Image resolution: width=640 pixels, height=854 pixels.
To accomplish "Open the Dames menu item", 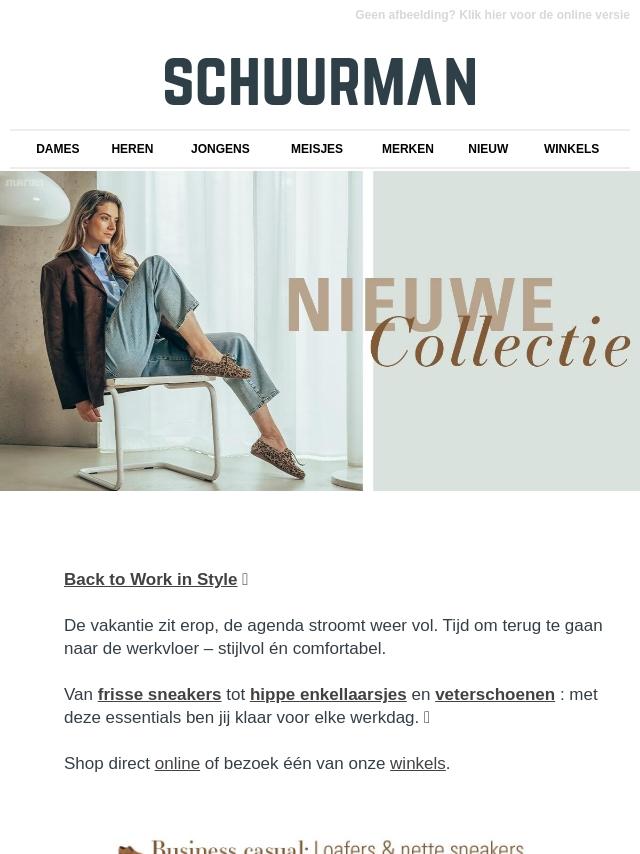I will pos(58,149).
